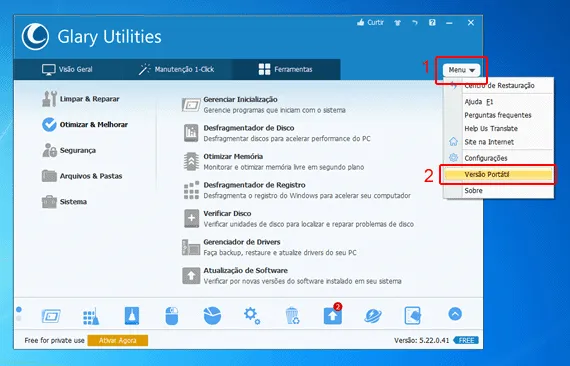Screen dimensions: 570x366
Task: Open the help question-mark icon in title bar
Action: [432, 23]
